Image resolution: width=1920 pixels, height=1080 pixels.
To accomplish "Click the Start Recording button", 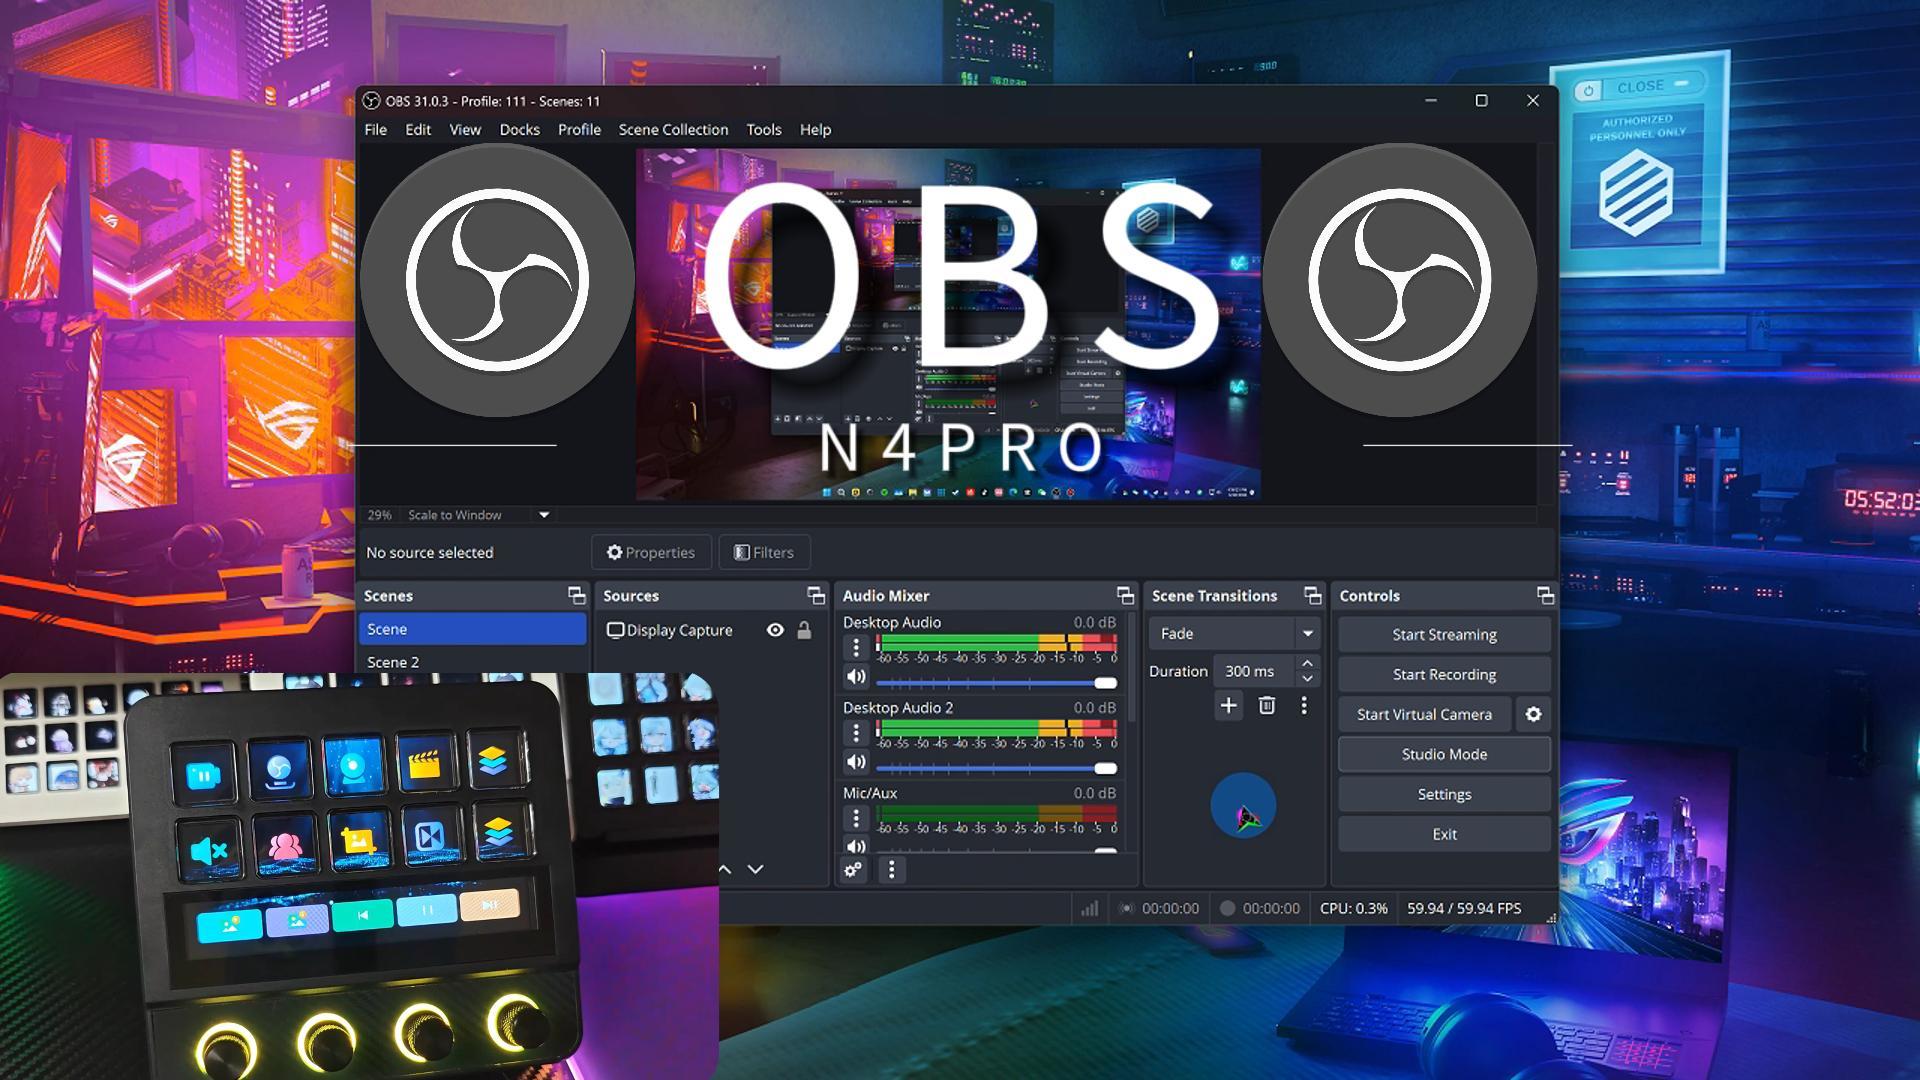I will point(1444,674).
